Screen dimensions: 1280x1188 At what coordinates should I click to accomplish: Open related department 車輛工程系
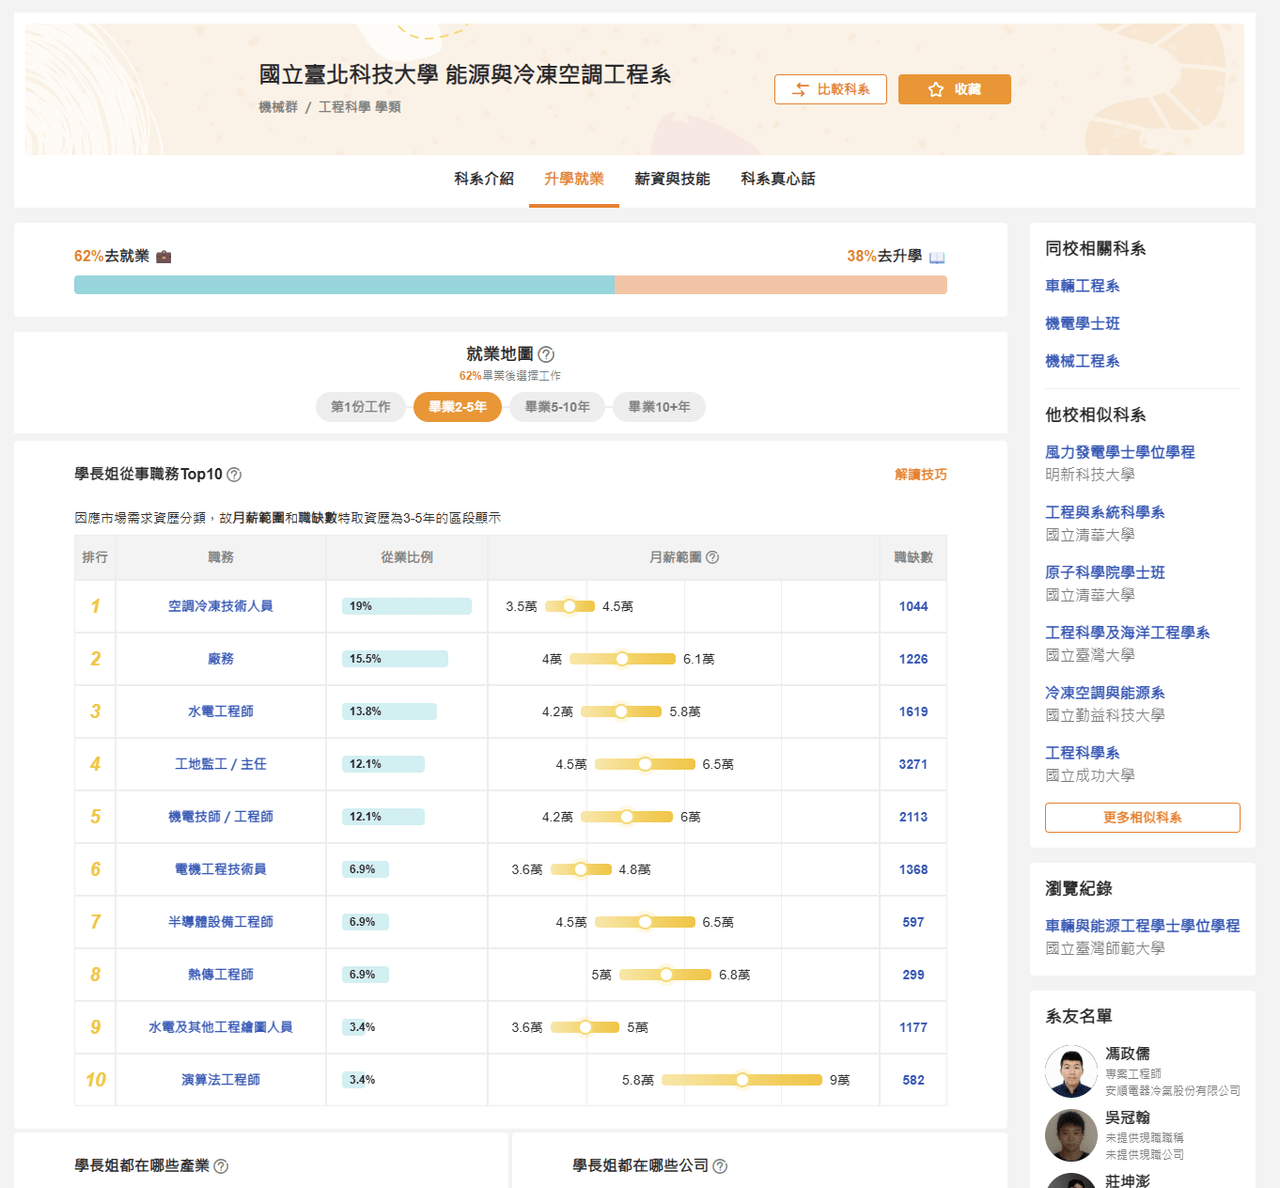pos(1082,286)
